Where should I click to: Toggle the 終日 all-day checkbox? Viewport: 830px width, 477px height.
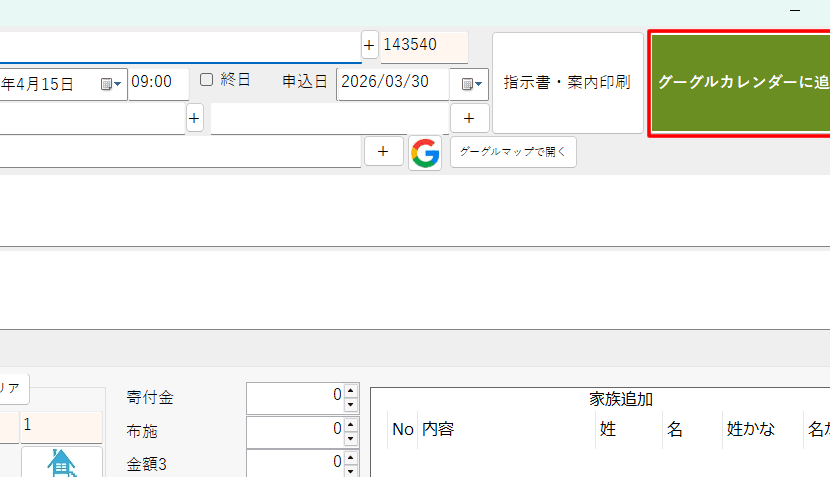[207, 80]
